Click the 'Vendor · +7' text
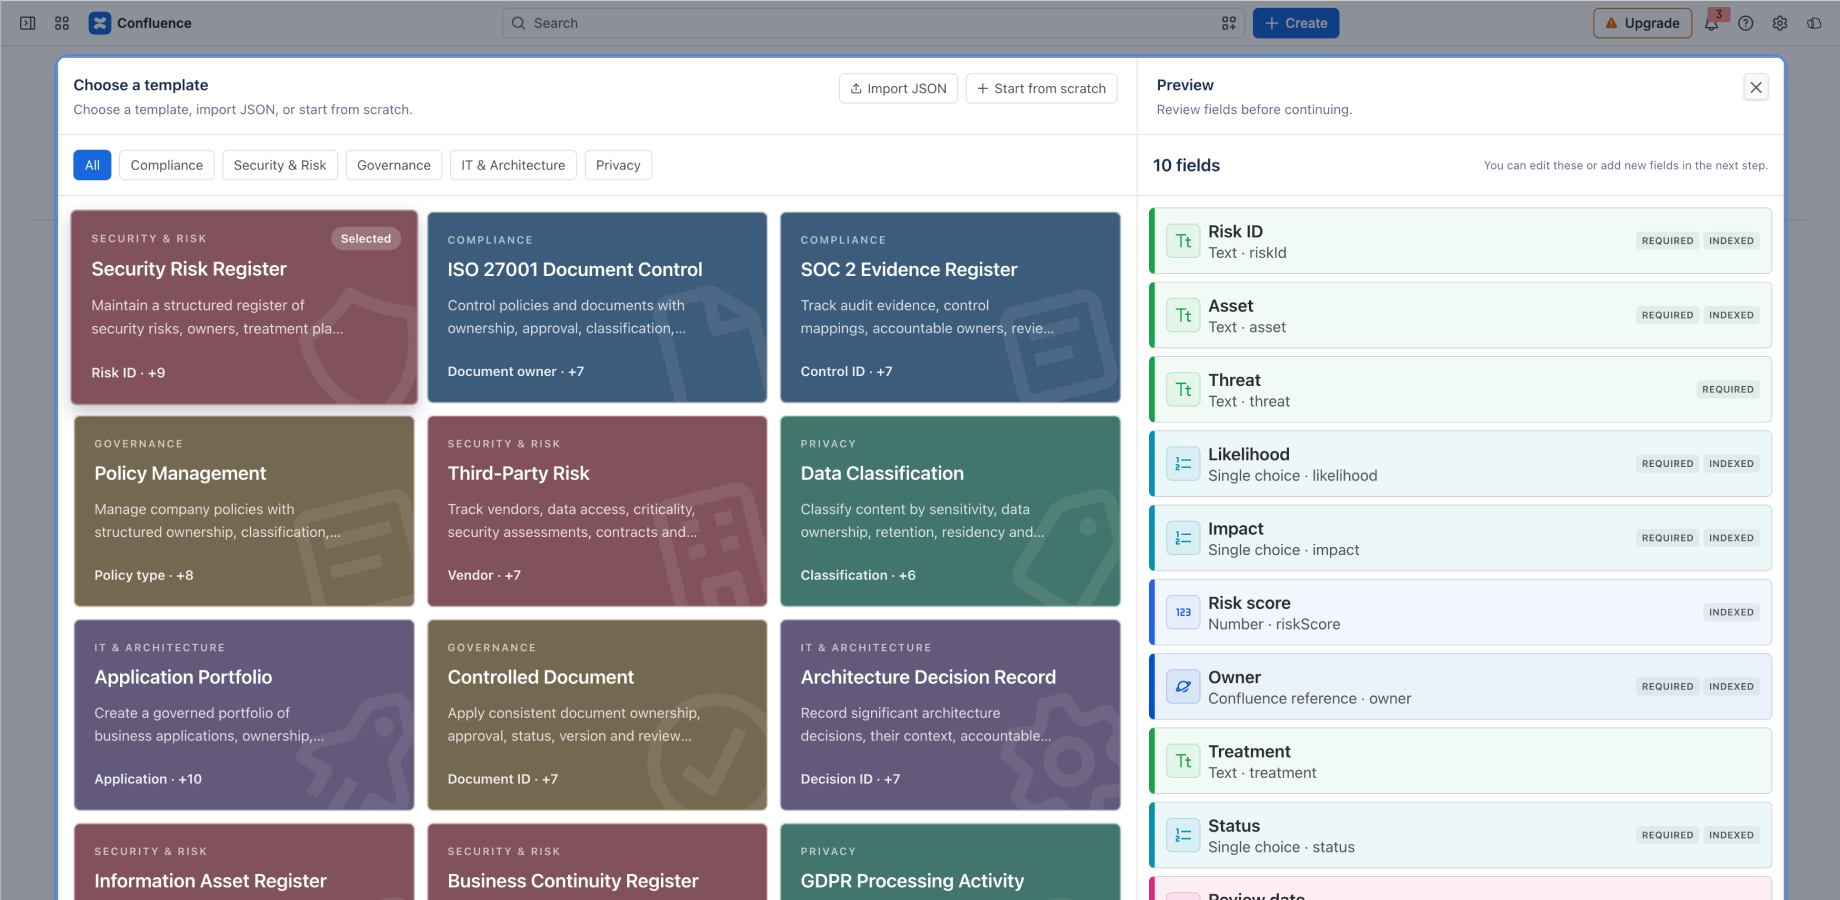The height and width of the screenshot is (900, 1840). coord(484,575)
